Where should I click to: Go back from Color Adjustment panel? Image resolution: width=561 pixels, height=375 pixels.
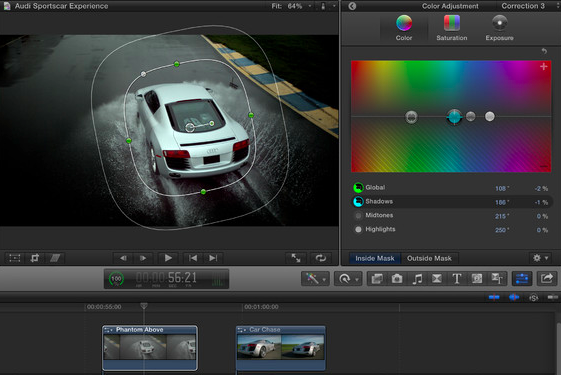pyautogui.click(x=352, y=6)
